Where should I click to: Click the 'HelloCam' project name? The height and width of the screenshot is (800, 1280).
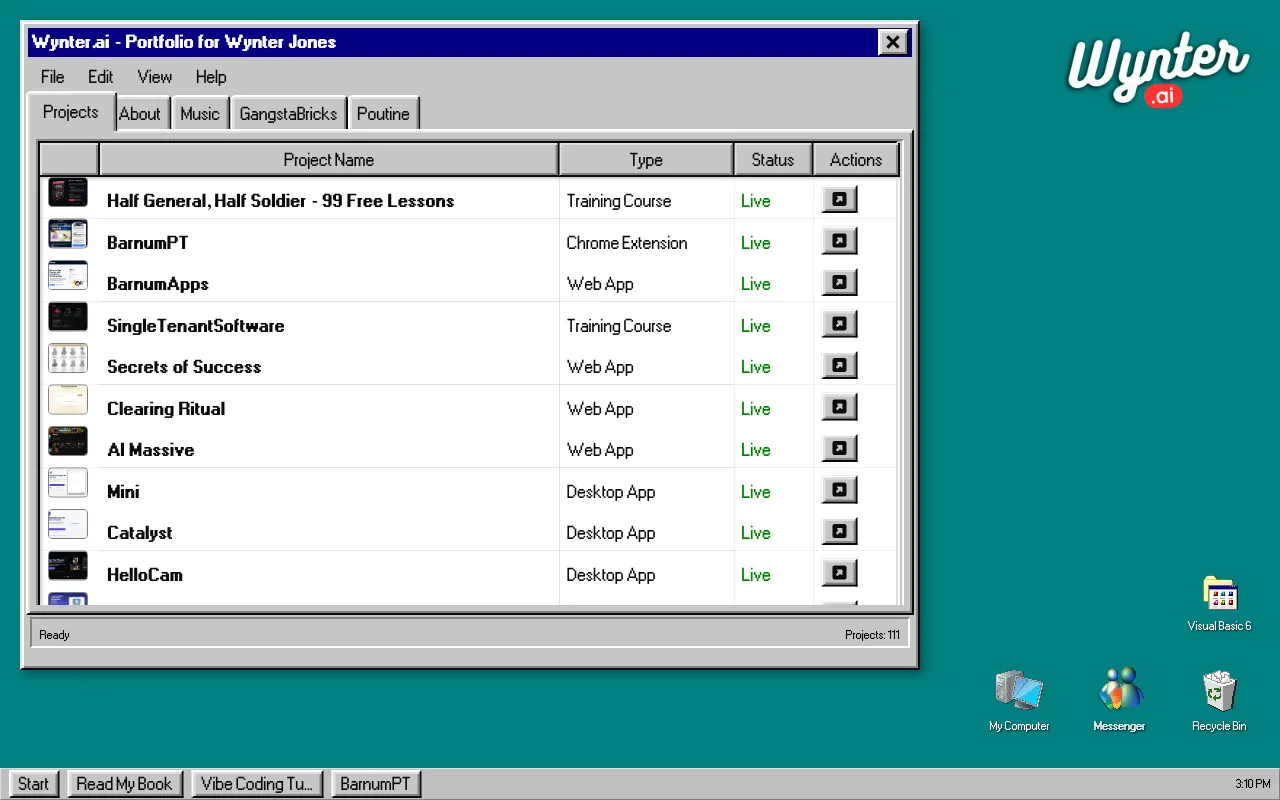pos(145,575)
